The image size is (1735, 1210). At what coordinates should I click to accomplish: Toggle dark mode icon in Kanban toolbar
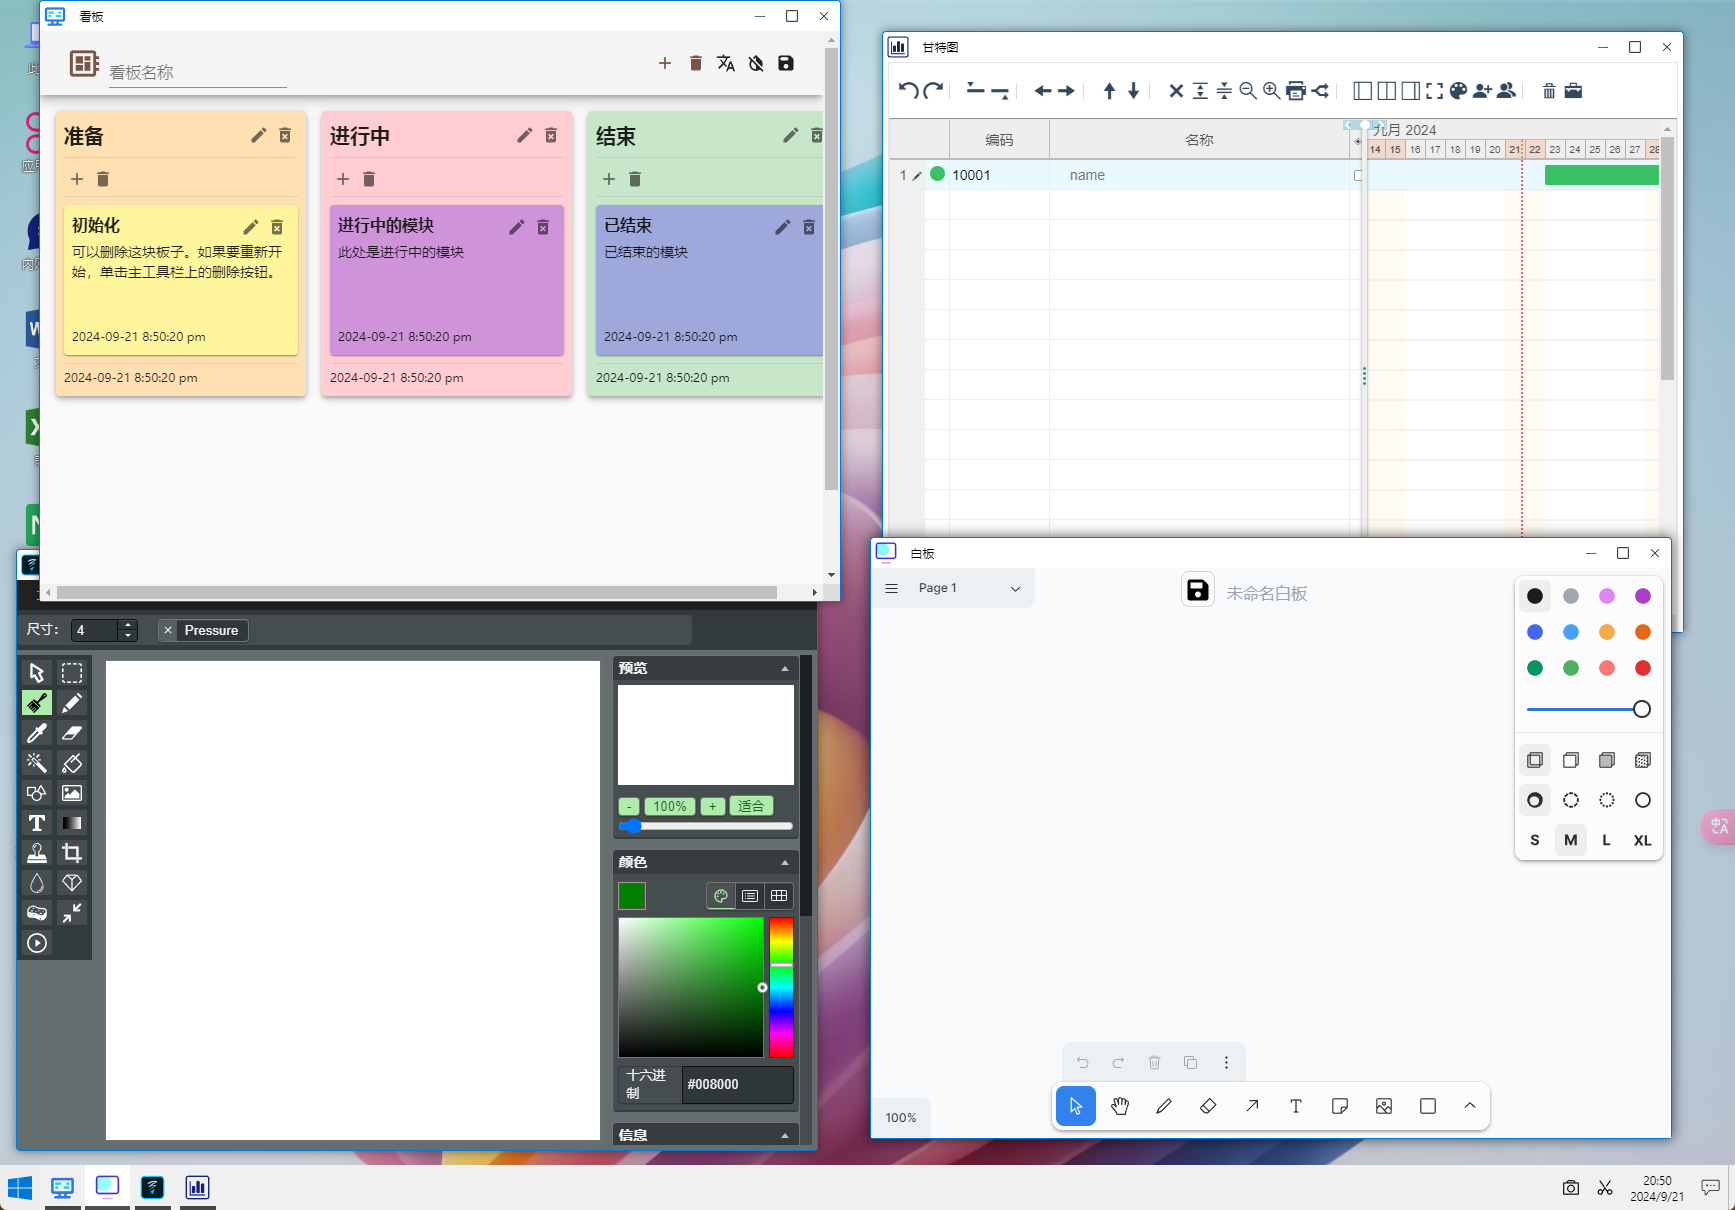click(x=756, y=63)
